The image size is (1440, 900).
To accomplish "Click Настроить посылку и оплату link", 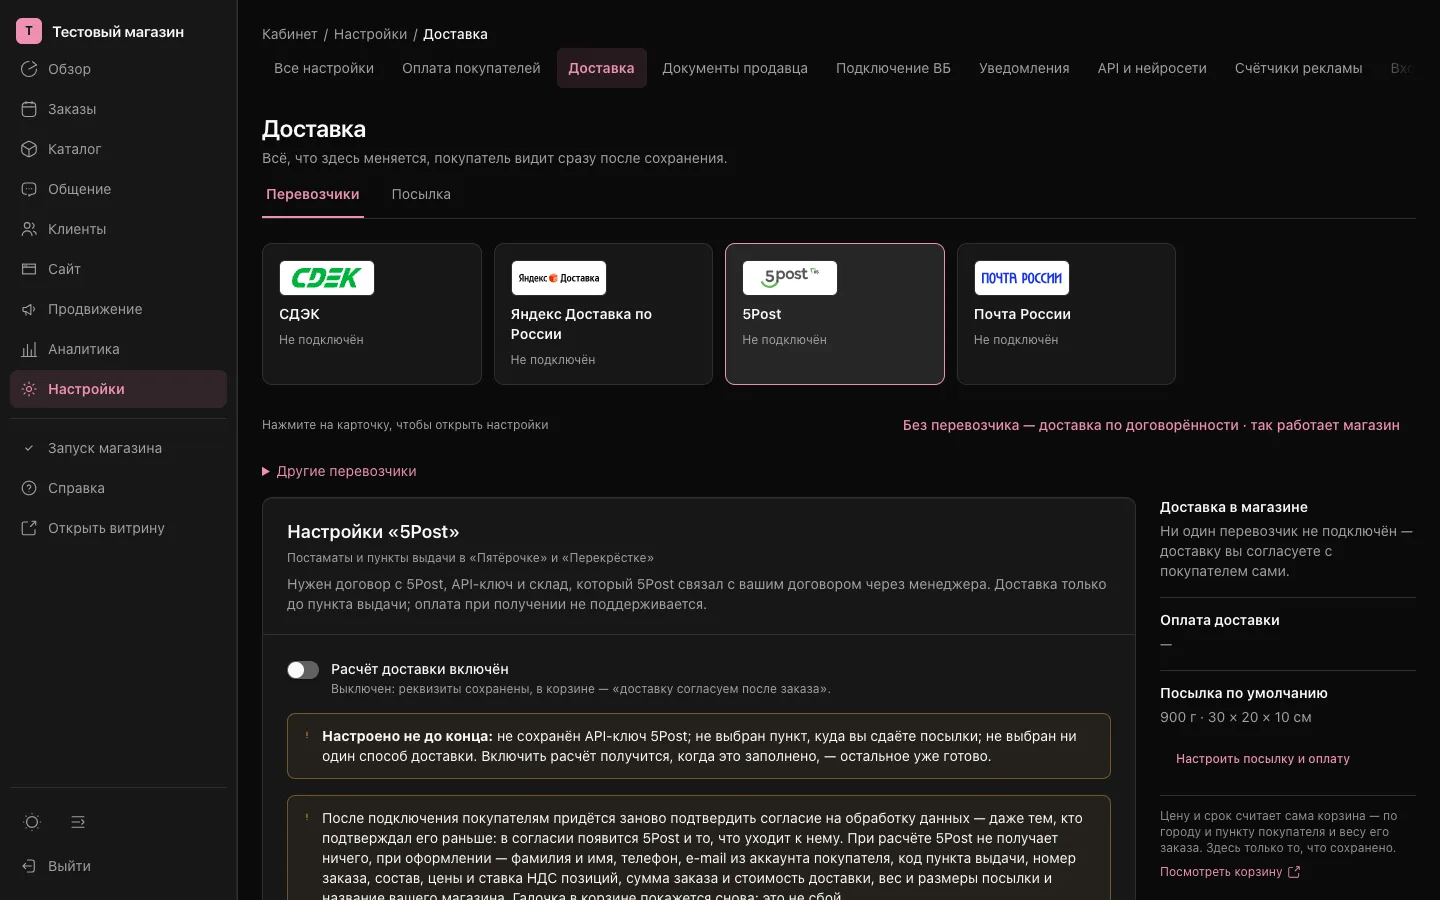I will pyautogui.click(x=1263, y=759).
